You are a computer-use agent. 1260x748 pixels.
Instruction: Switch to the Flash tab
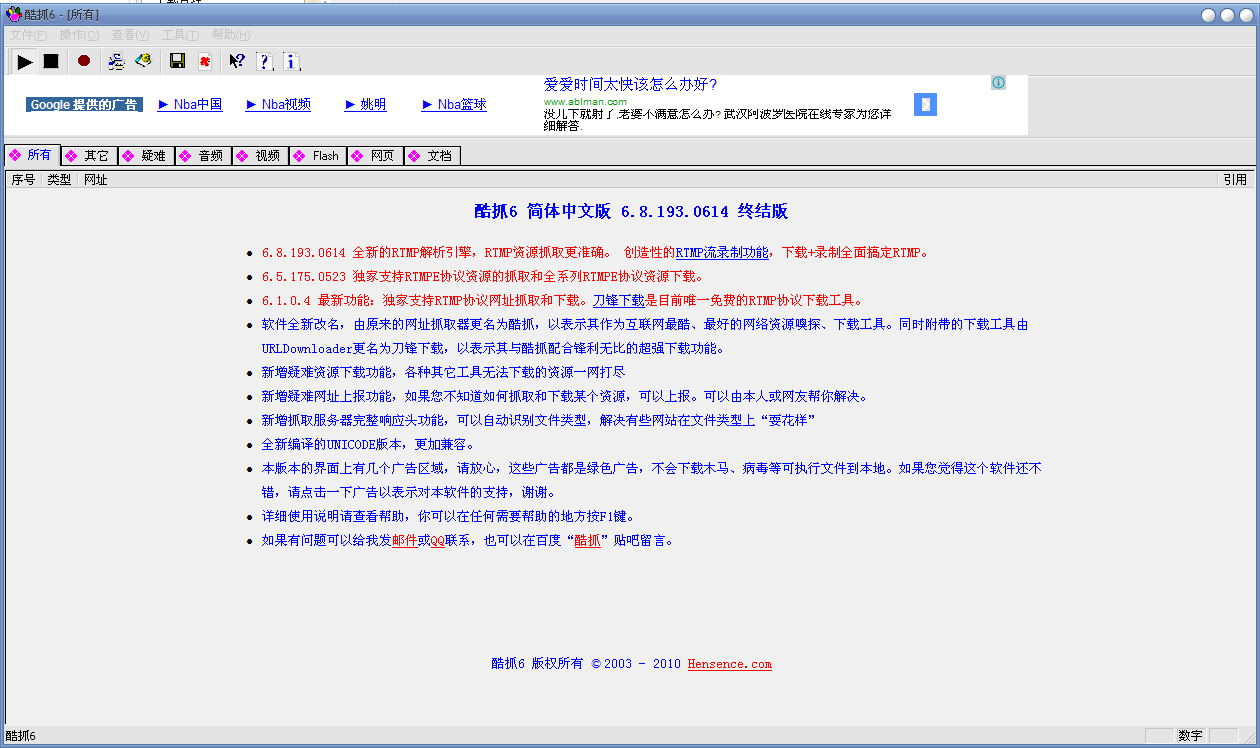coord(318,156)
